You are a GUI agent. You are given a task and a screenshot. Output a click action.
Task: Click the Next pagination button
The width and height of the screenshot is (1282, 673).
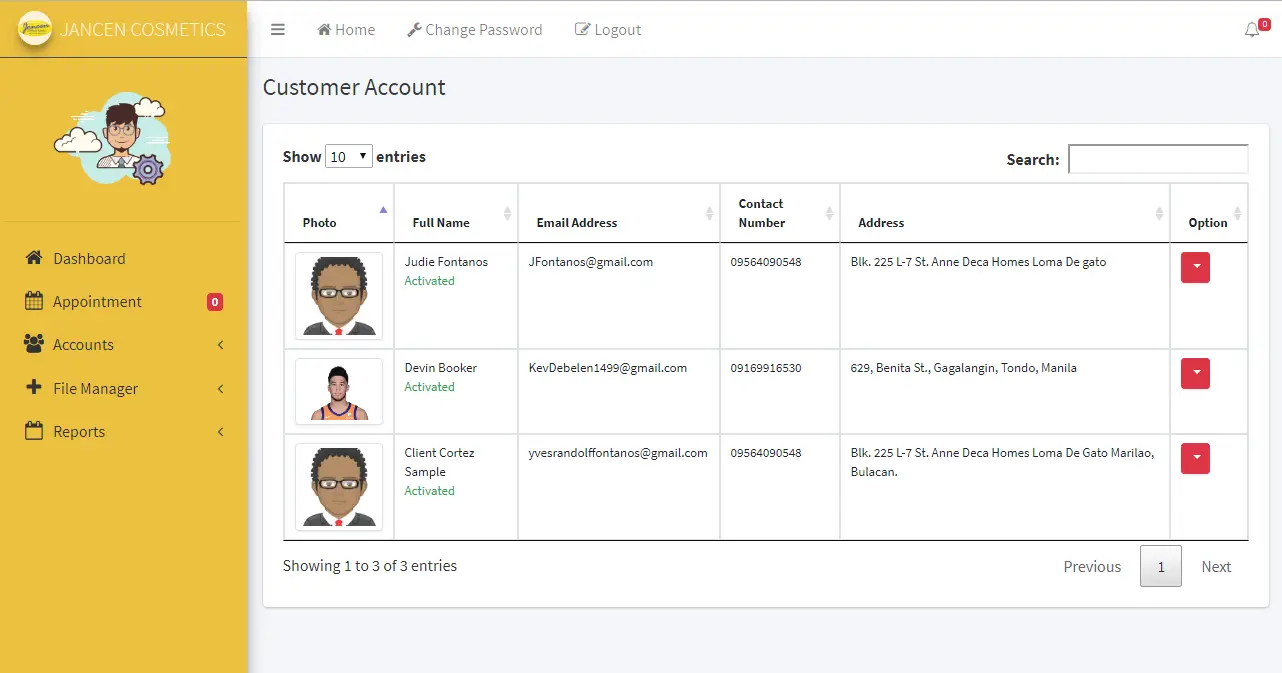tap(1216, 566)
